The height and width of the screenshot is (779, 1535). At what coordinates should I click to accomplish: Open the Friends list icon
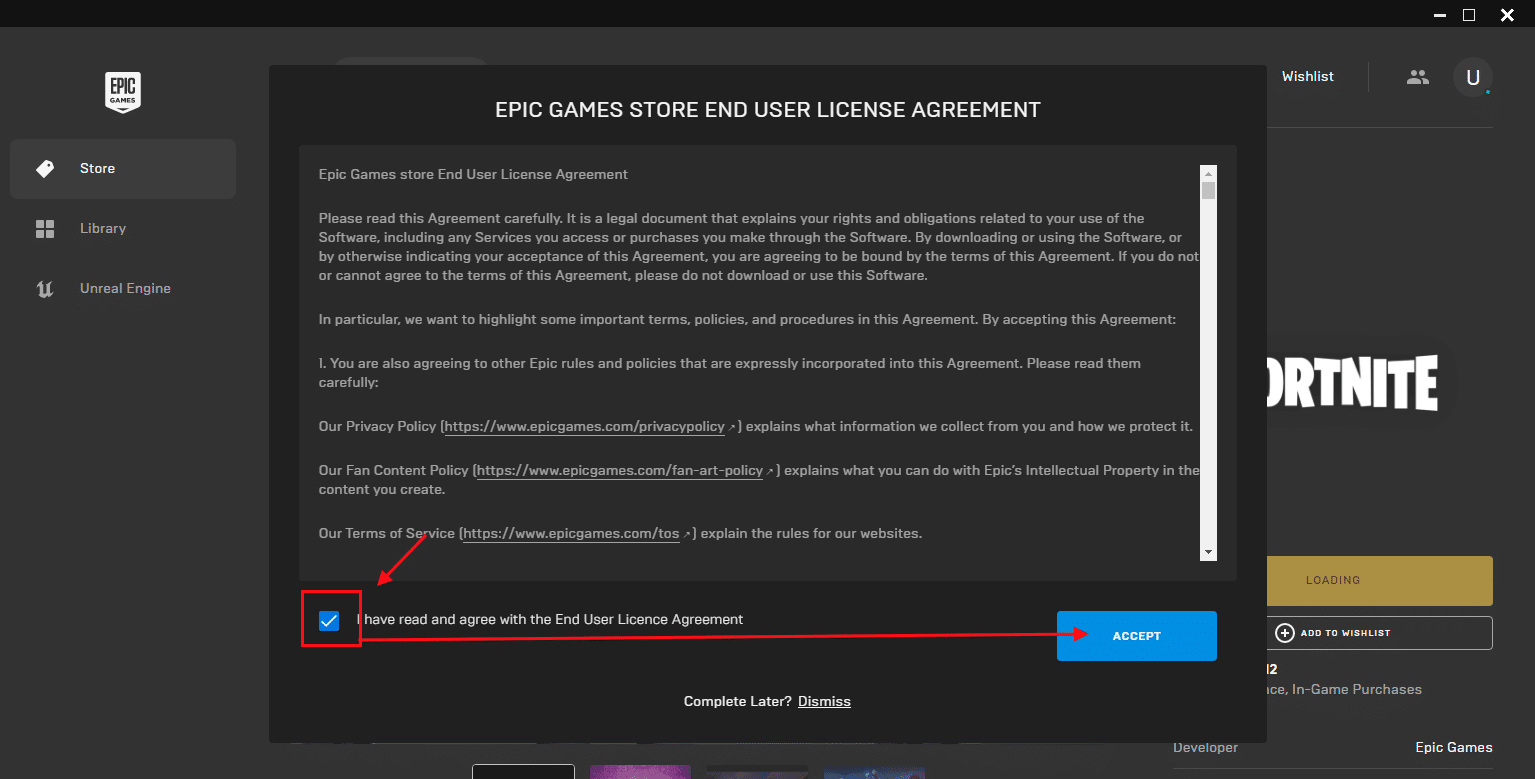tap(1418, 76)
